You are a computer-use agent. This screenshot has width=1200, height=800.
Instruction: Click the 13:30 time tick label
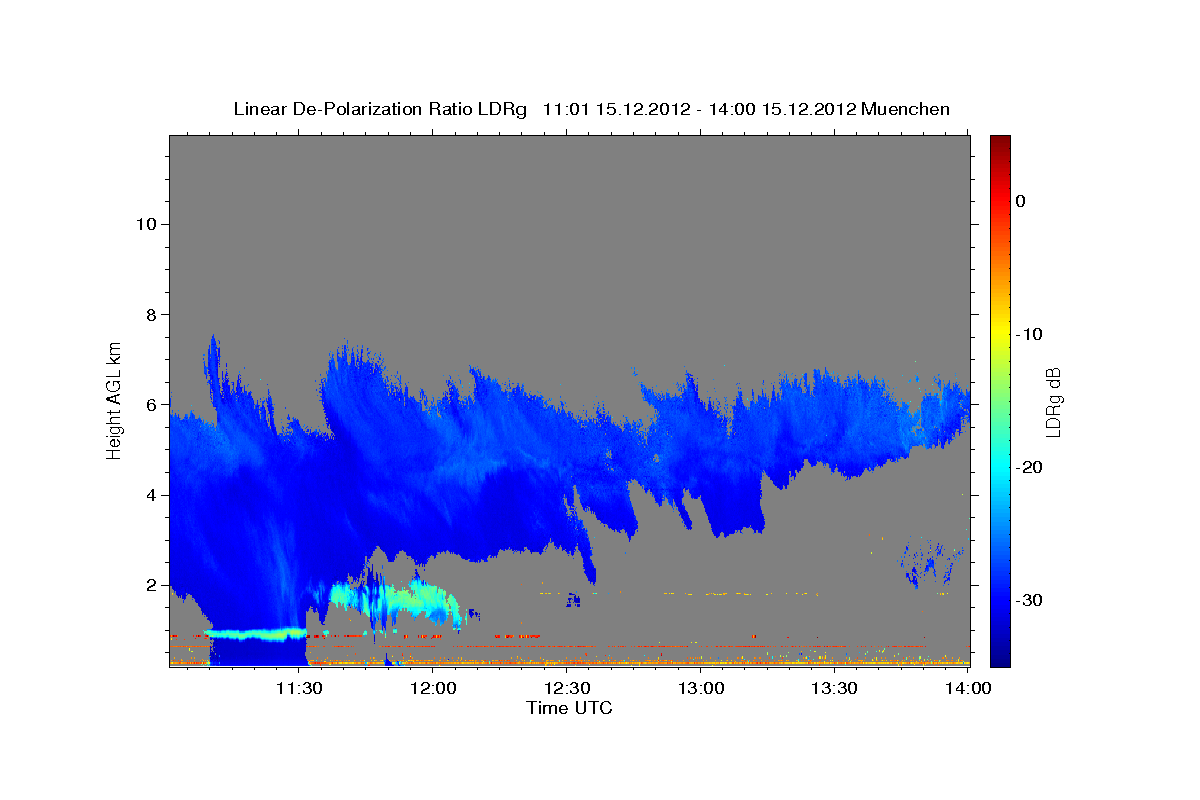[834, 688]
